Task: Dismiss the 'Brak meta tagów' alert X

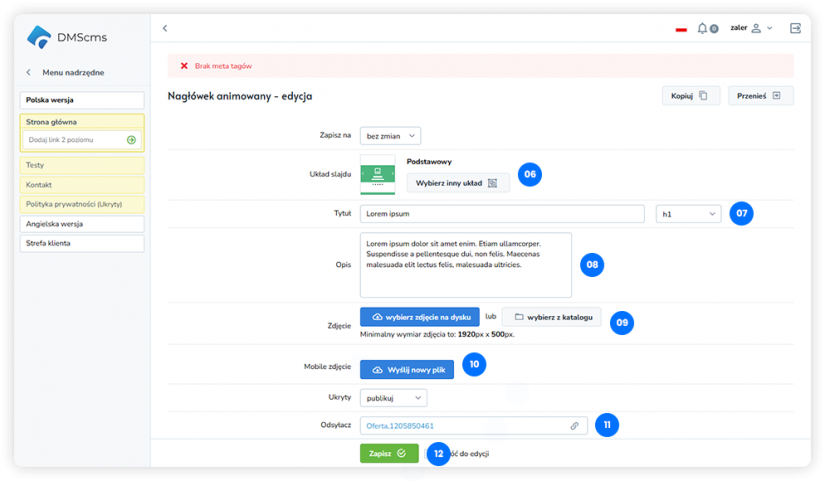Action: coord(184,66)
